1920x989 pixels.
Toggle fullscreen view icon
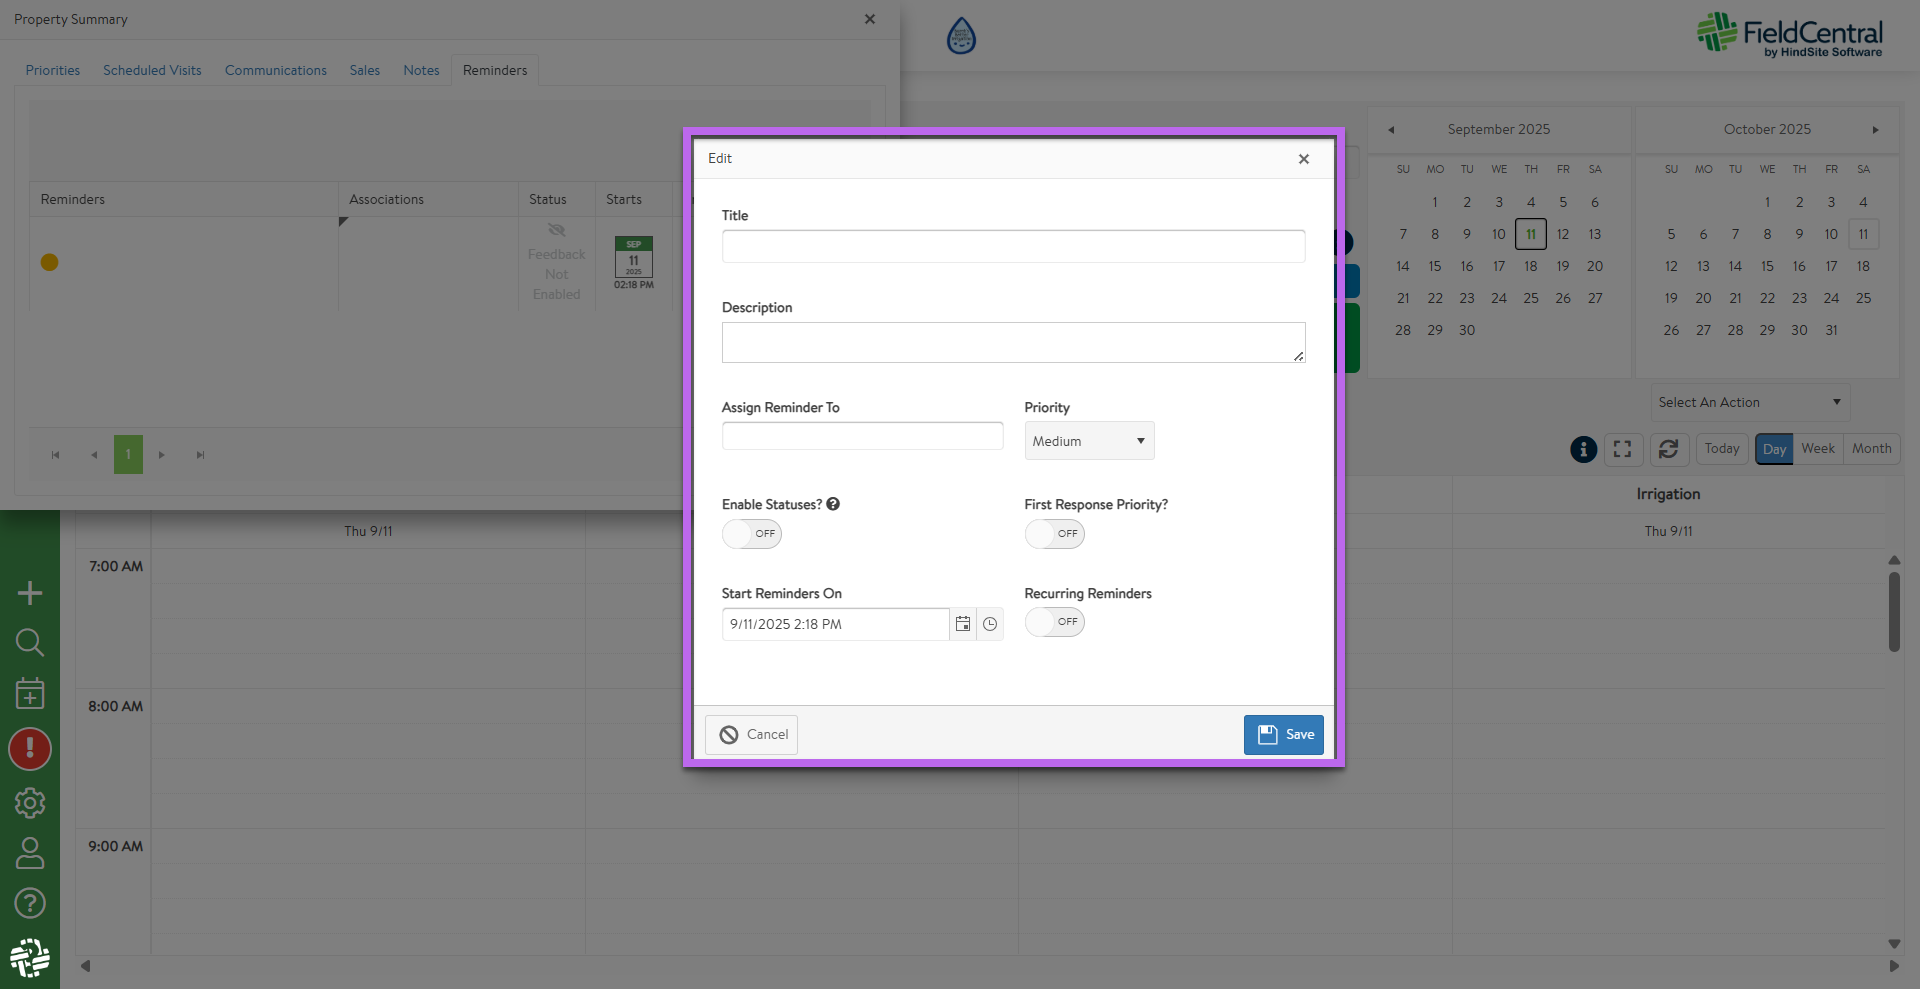(1622, 449)
